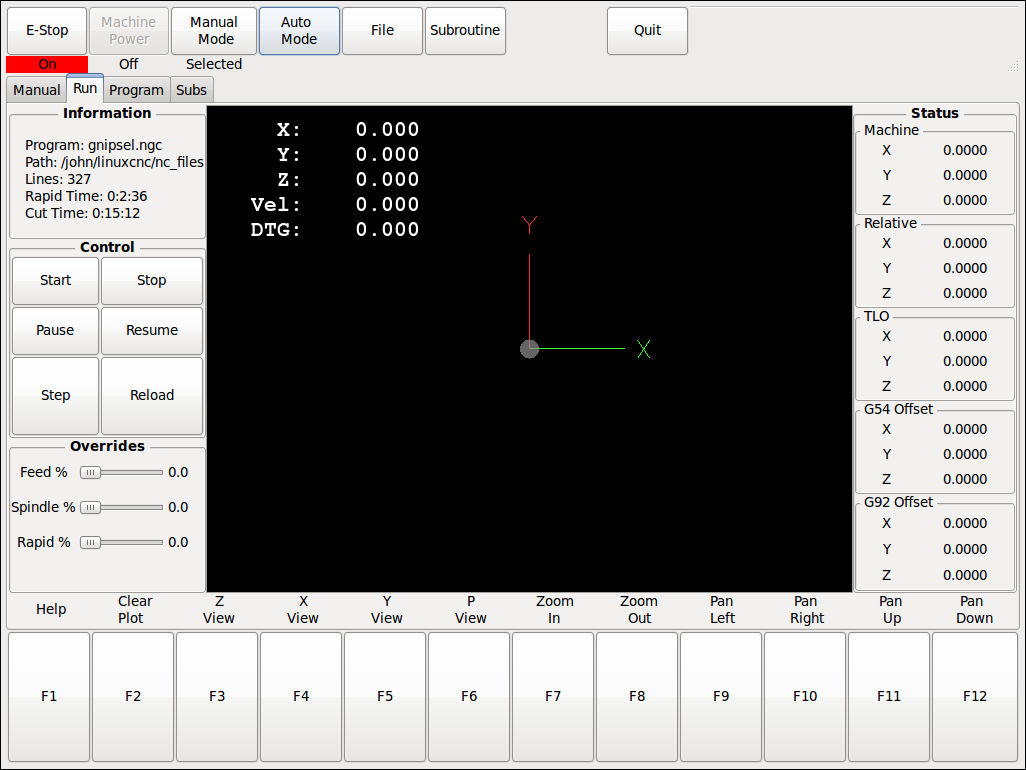The width and height of the screenshot is (1026, 770).
Task: Click the F1 Help key
Action: 49,696
